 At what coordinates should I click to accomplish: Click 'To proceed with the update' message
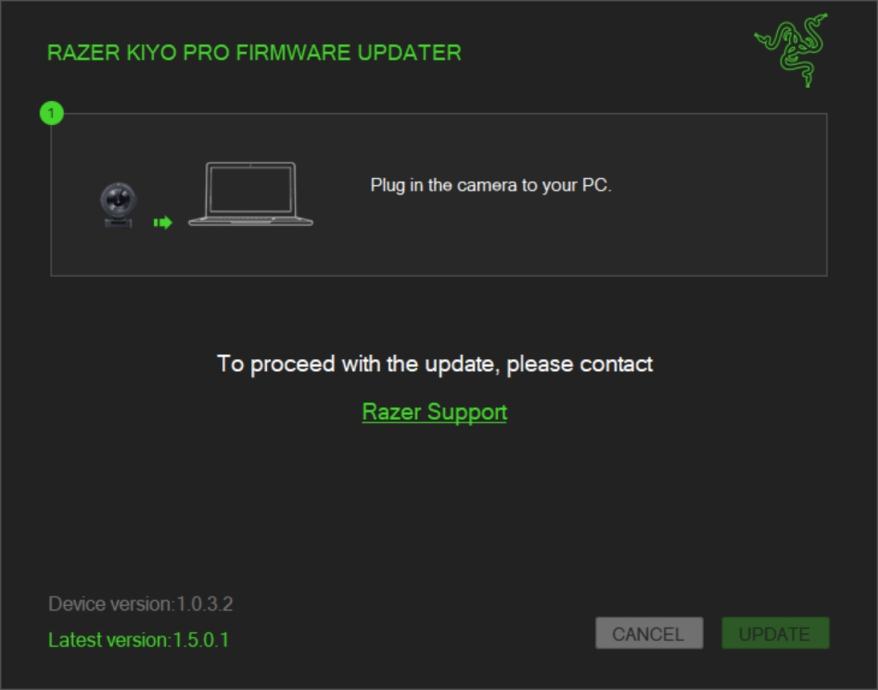tap(435, 364)
